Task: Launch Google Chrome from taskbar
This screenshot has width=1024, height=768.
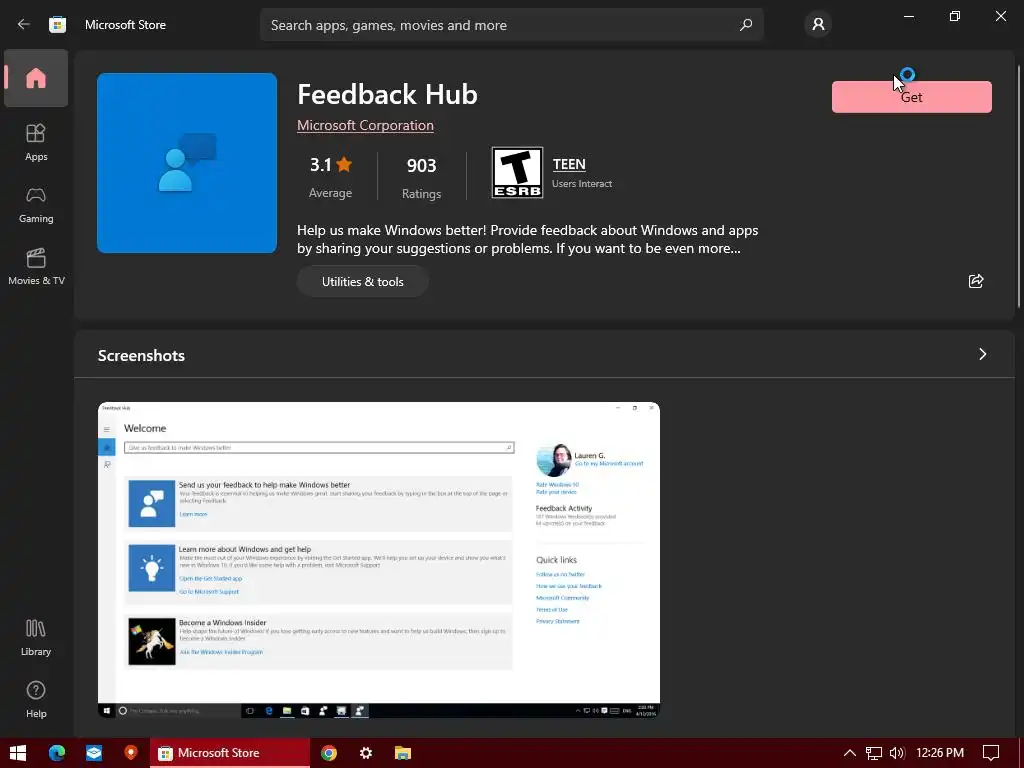Action: (x=328, y=753)
